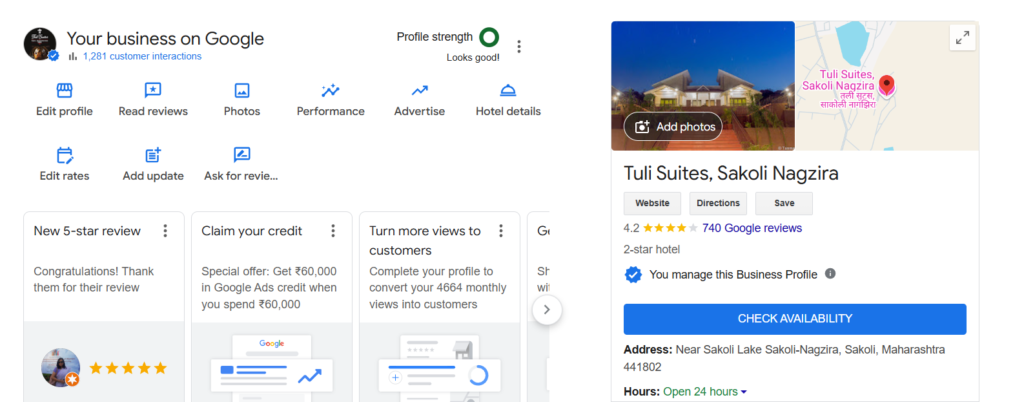
Task: Open 740 Google reviews link
Action: click(x=752, y=228)
